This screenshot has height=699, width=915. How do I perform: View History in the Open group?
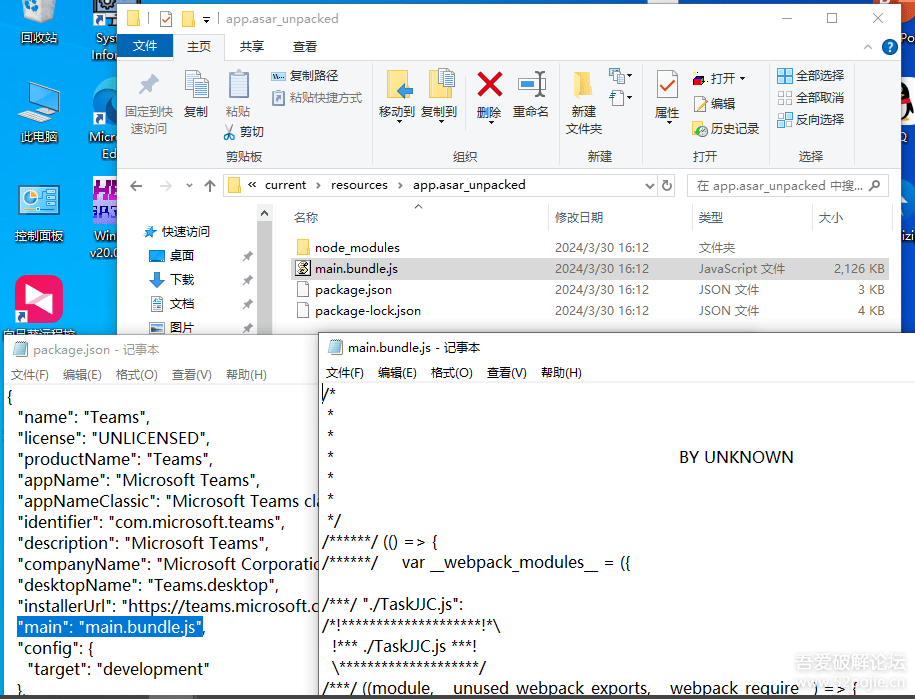coord(725,129)
